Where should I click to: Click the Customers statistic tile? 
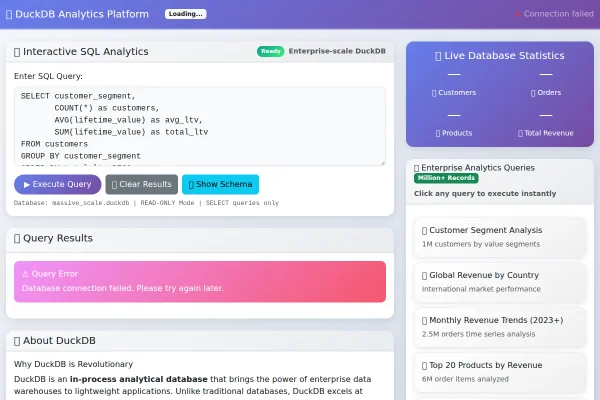pyautogui.click(x=454, y=84)
